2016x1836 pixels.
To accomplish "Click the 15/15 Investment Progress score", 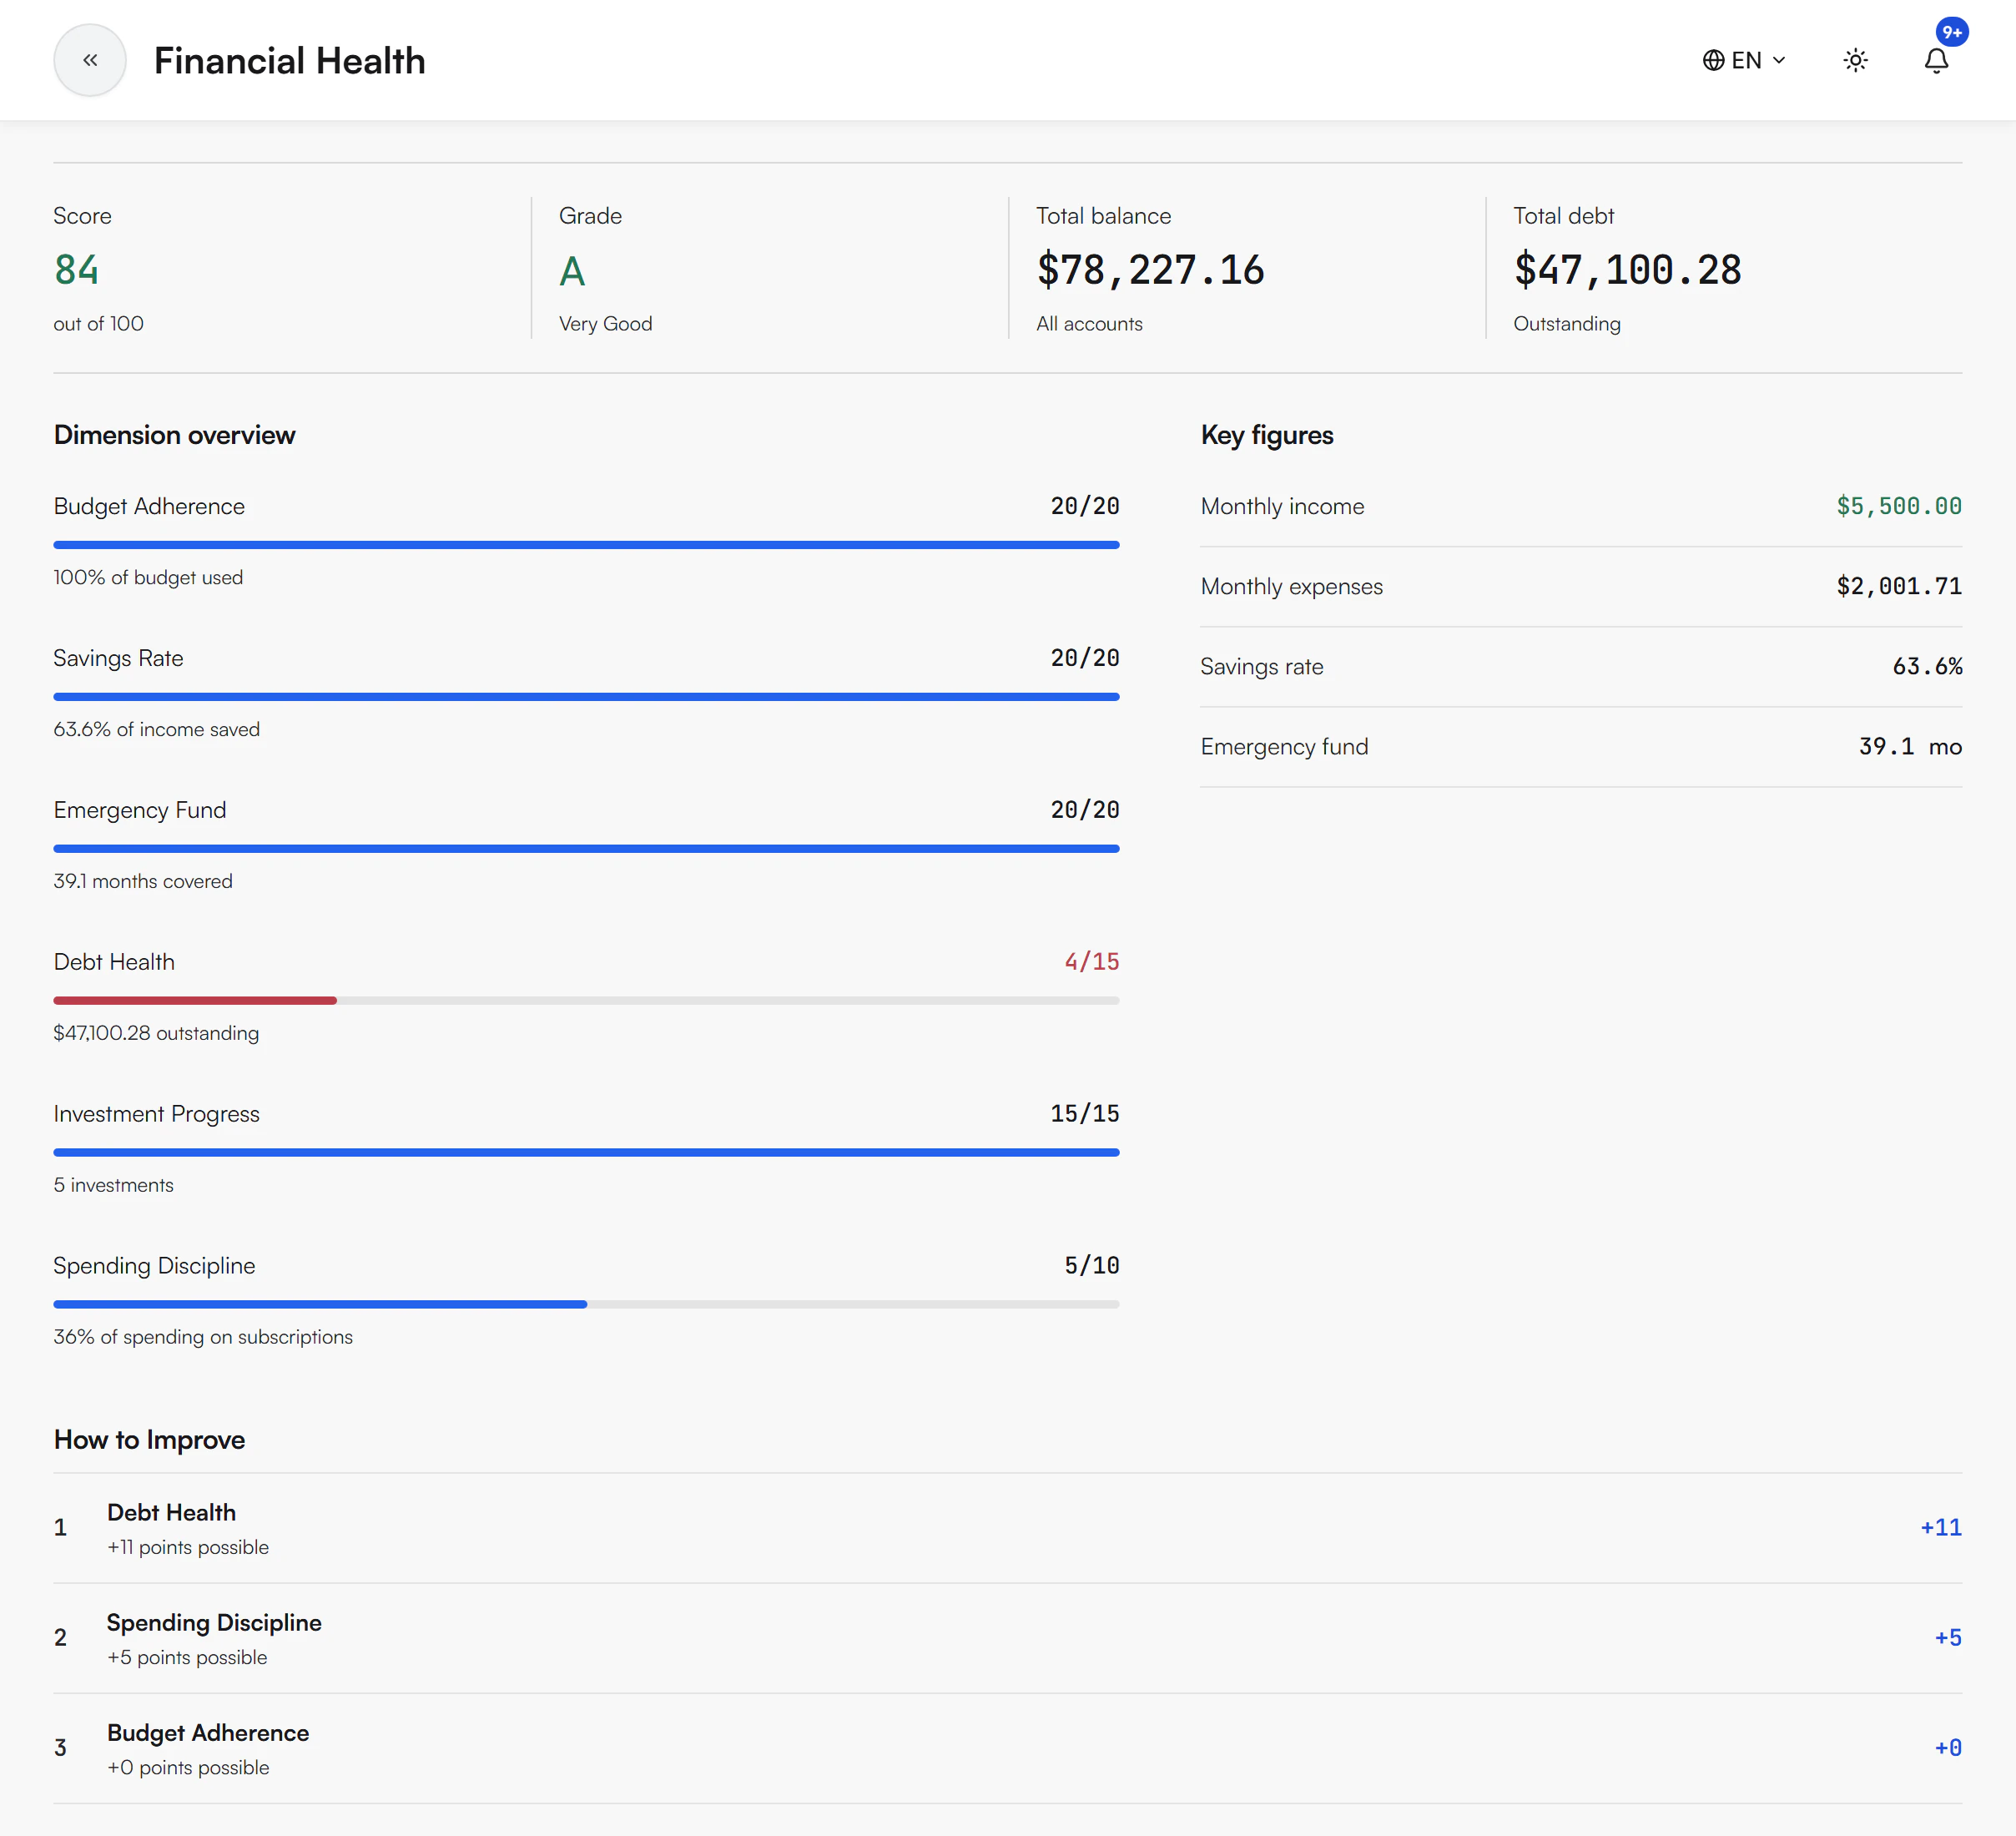I will [1084, 1114].
